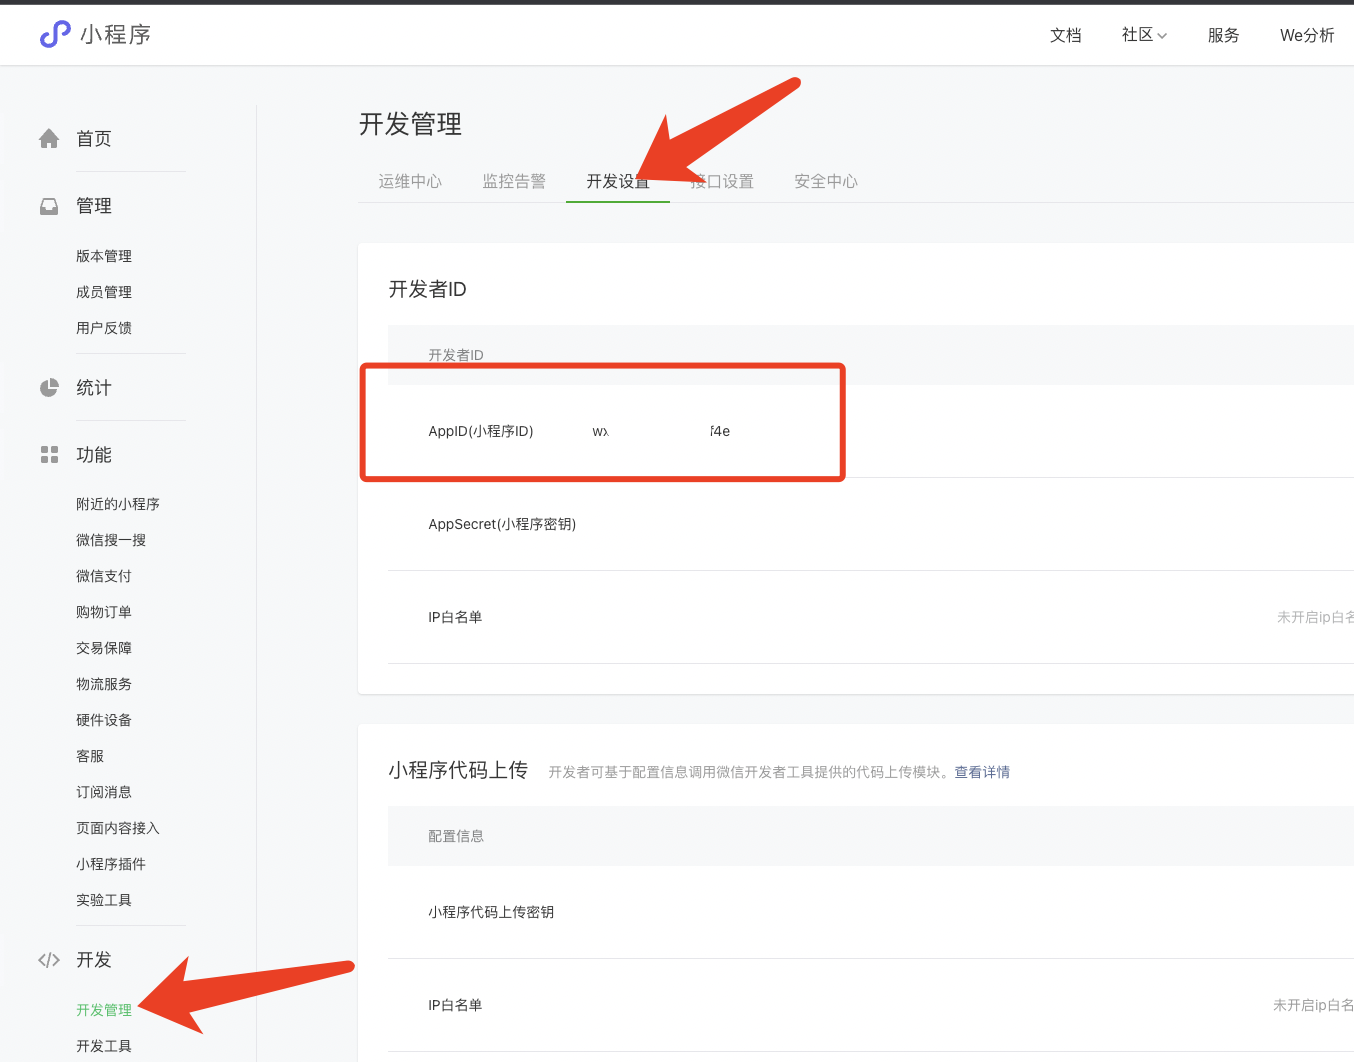This screenshot has height=1062, width=1354.
Task: Click the pie chart icon beside 统计
Action: click(49, 388)
